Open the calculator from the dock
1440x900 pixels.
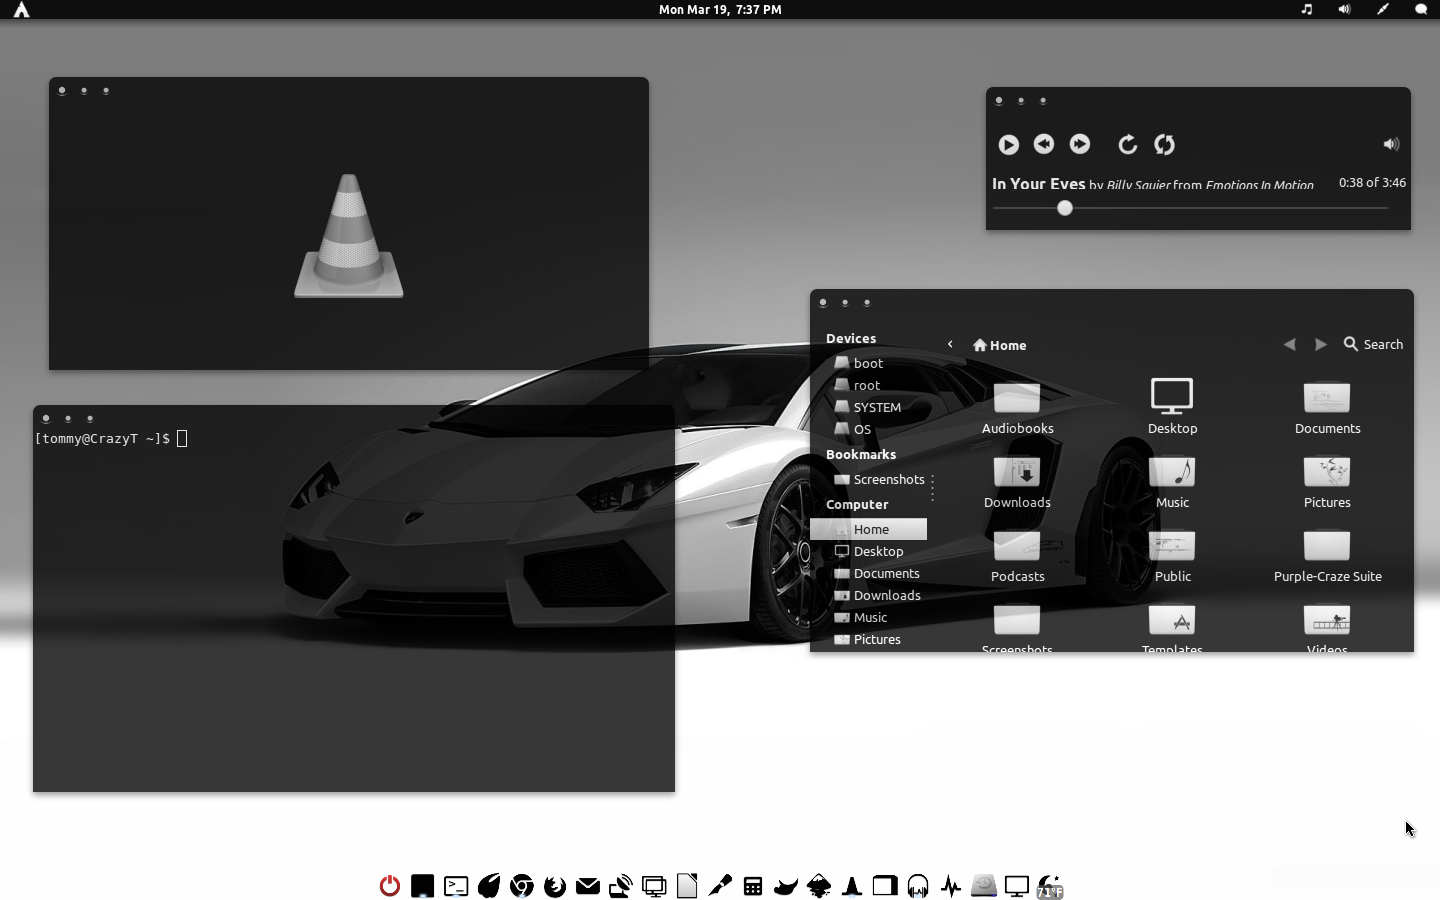click(753, 886)
